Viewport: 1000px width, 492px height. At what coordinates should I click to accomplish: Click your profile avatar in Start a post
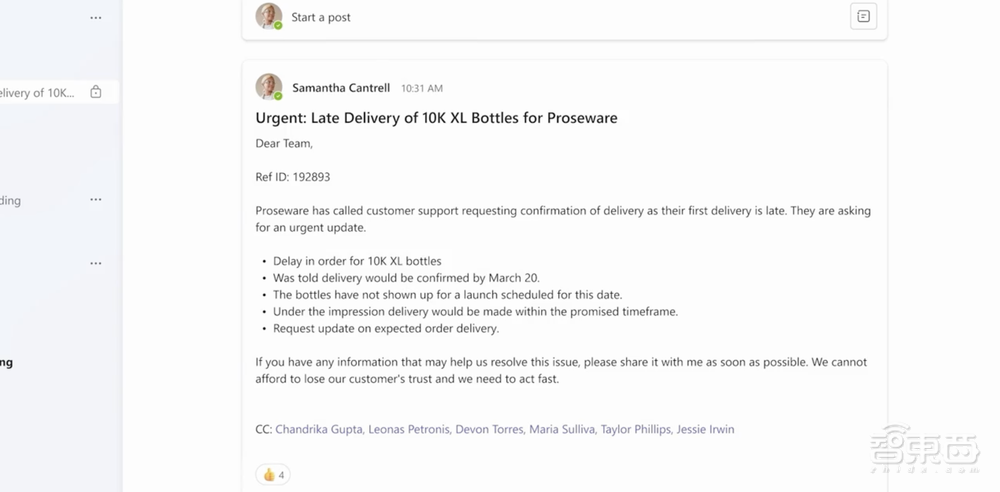[268, 17]
